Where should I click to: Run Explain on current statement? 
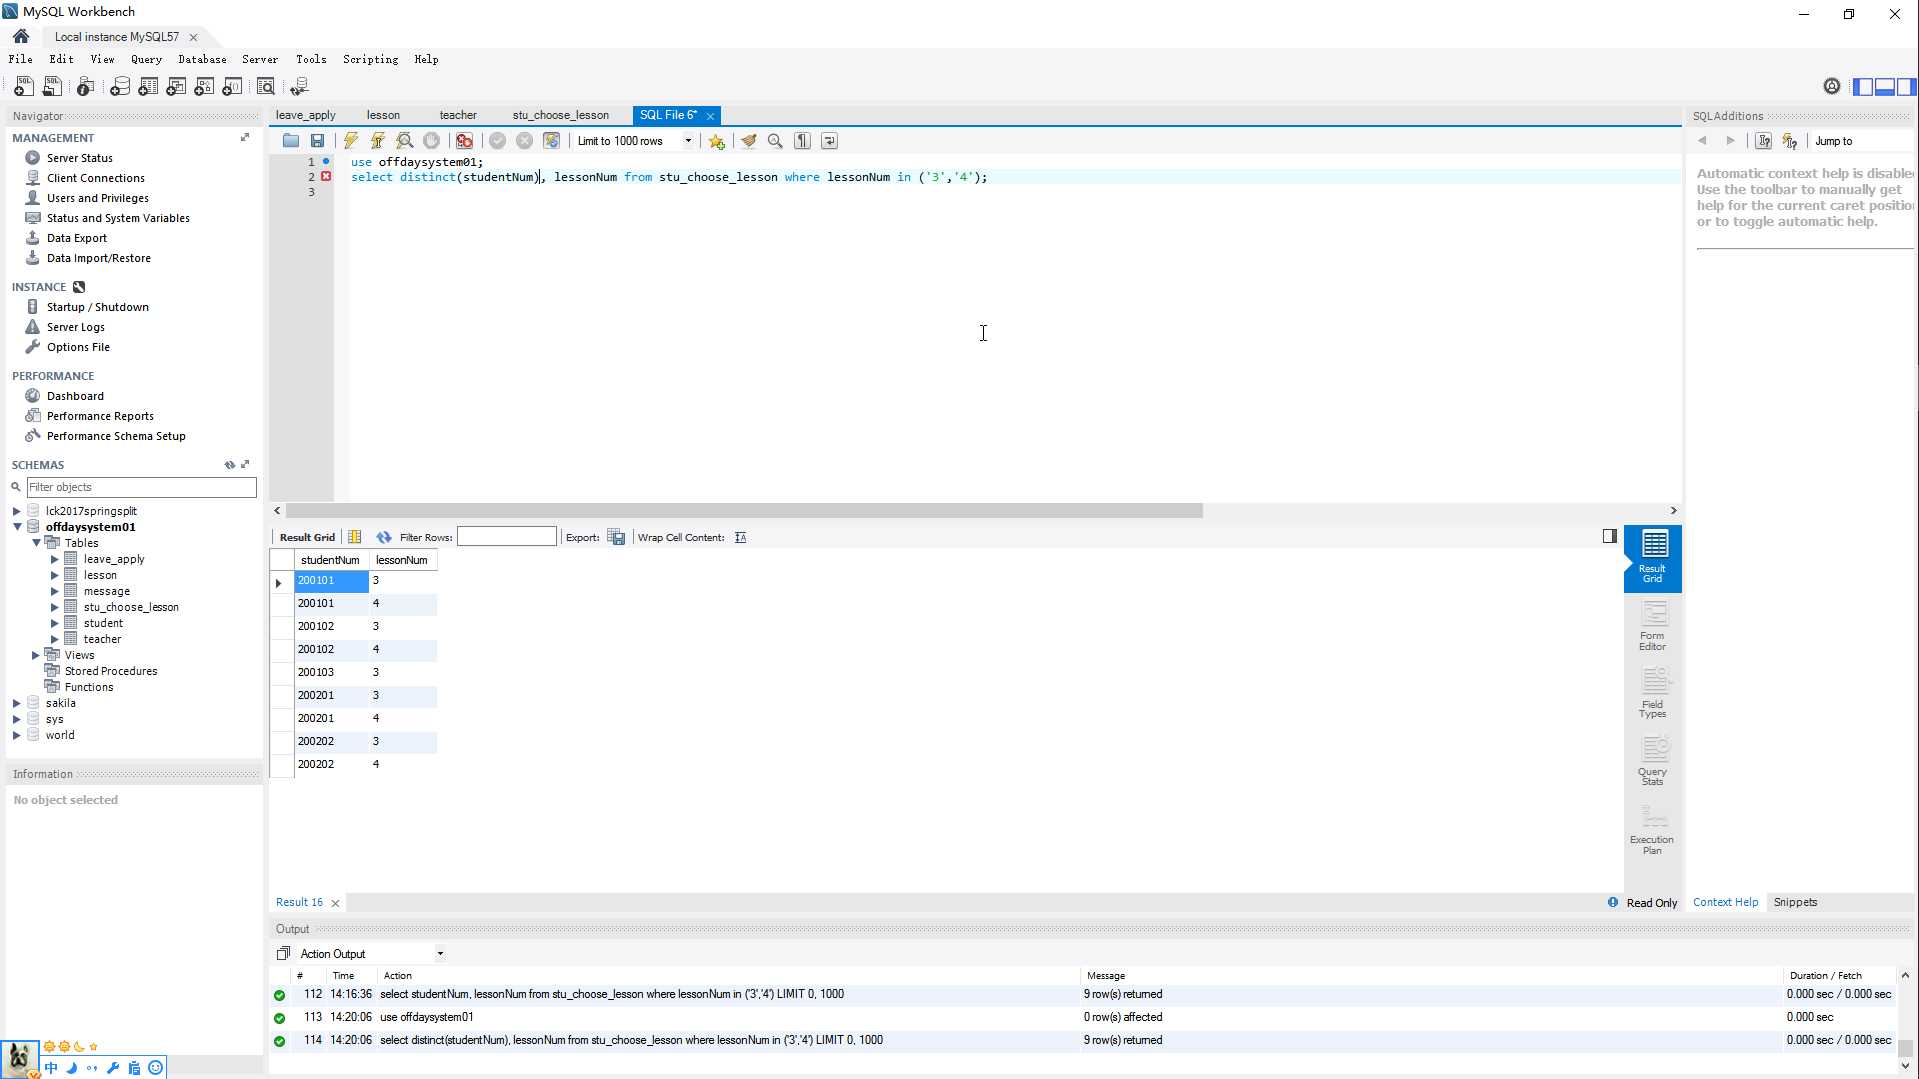point(405,141)
